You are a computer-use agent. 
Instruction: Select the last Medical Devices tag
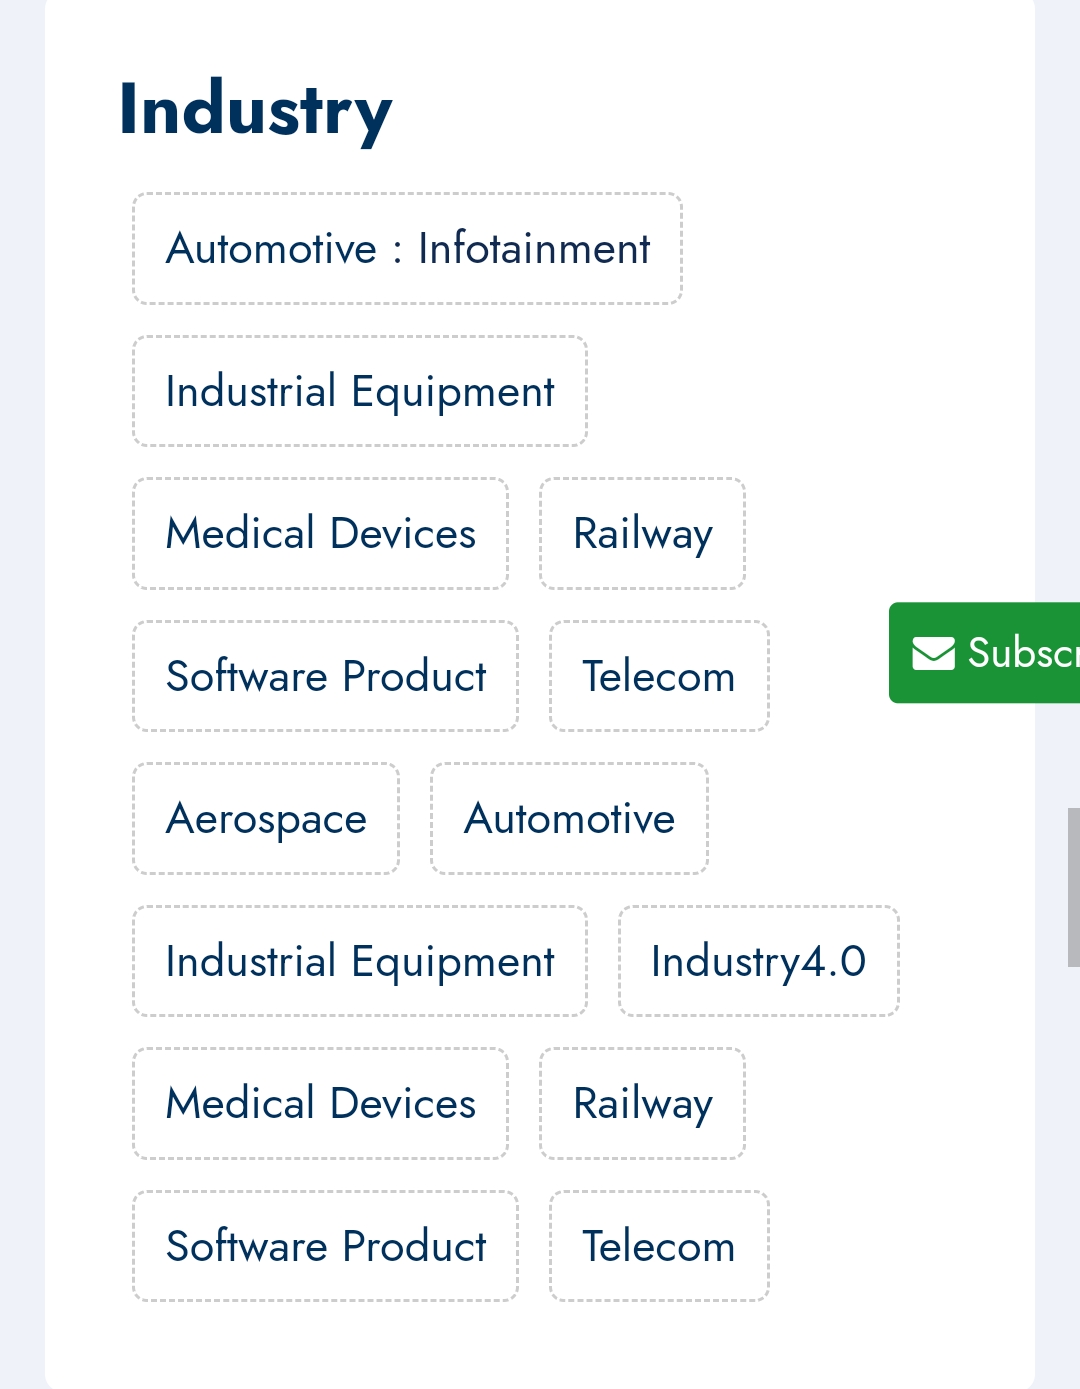[321, 1104]
